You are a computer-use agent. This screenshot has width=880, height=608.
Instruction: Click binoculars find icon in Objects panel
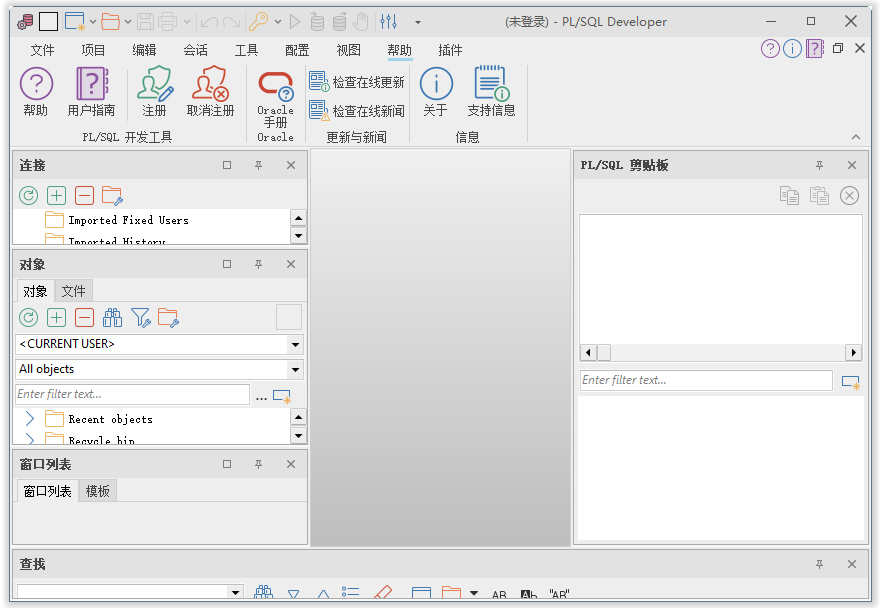click(x=112, y=318)
